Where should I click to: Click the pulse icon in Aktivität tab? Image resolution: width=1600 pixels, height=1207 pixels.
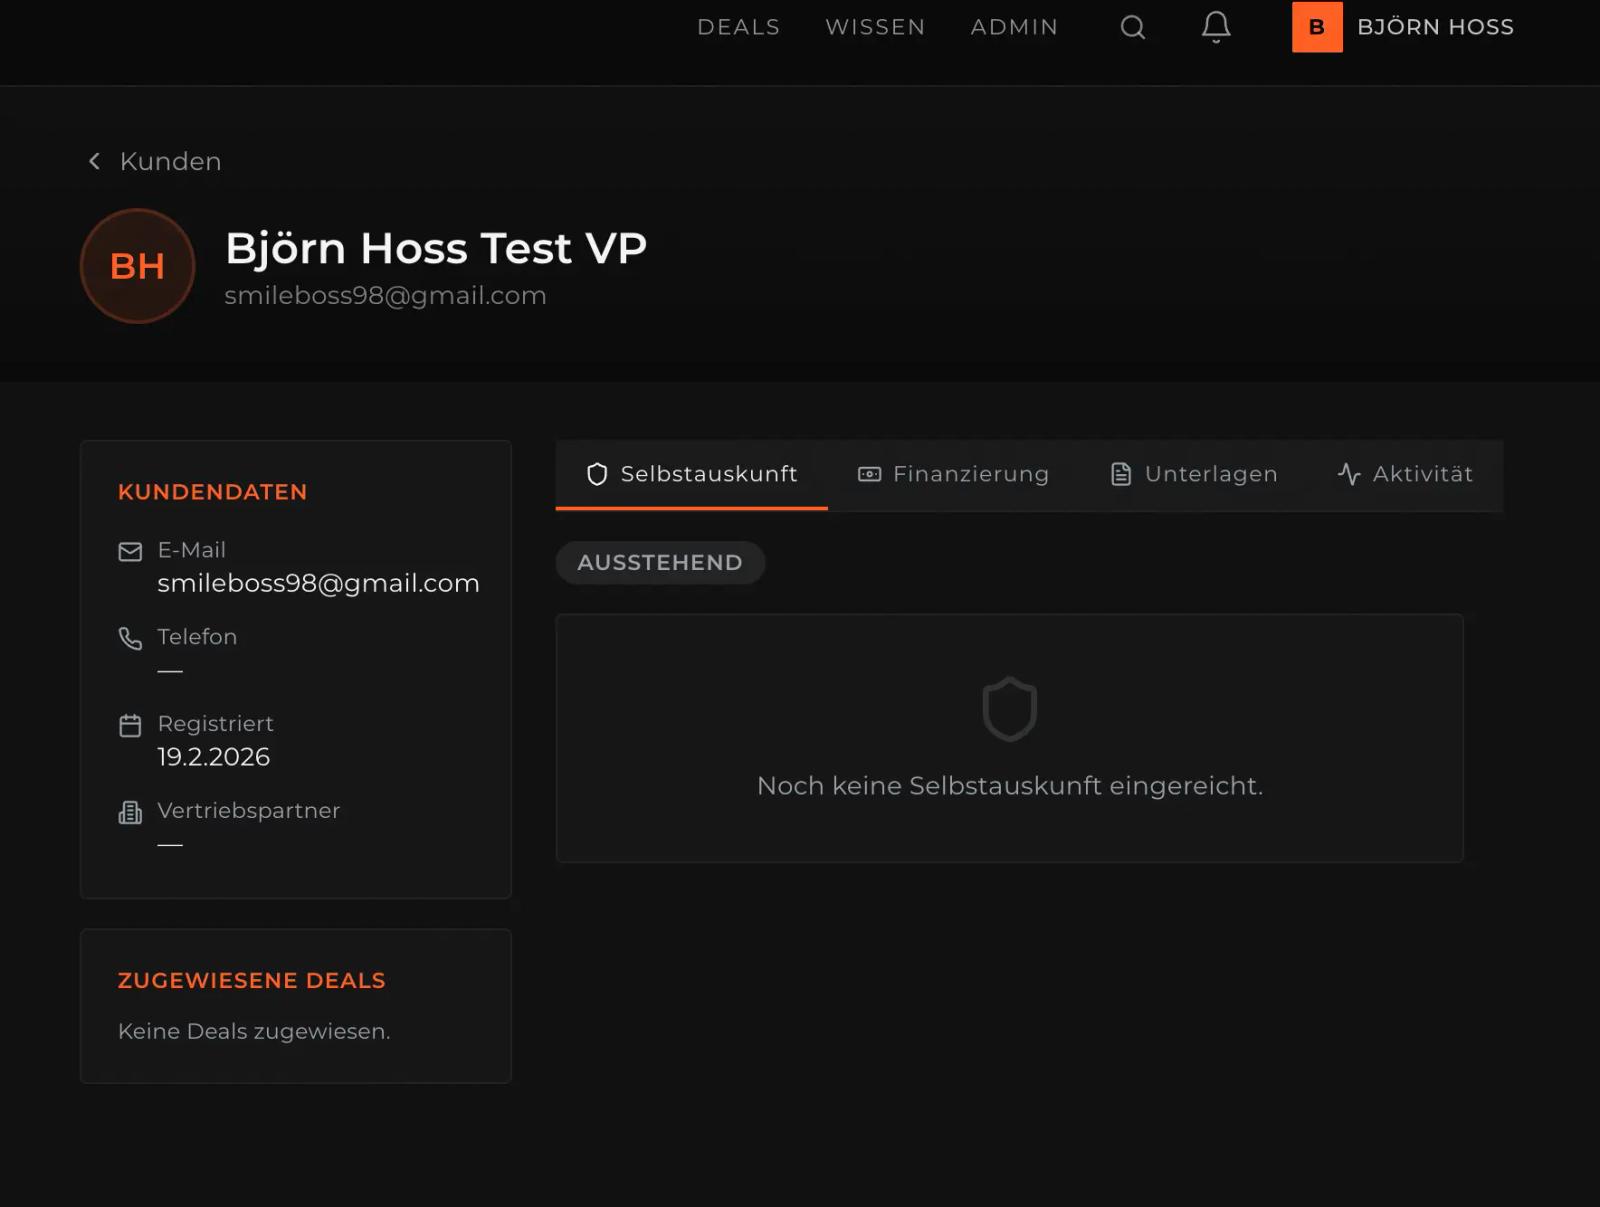pos(1349,474)
